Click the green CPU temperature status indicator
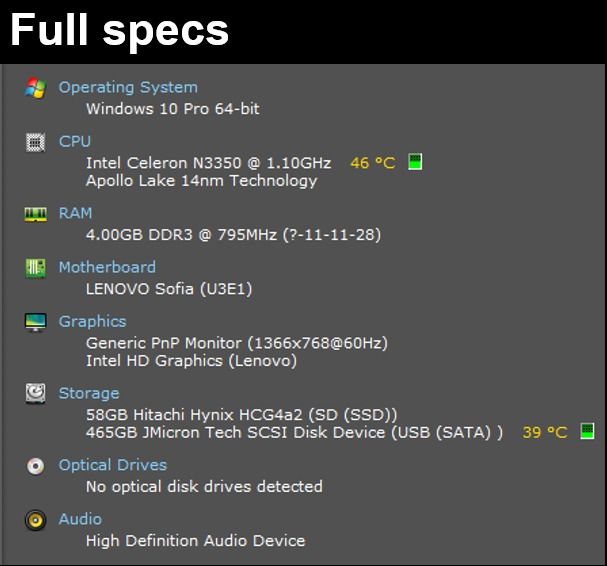This screenshot has height=566, width=607. (x=415, y=161)
